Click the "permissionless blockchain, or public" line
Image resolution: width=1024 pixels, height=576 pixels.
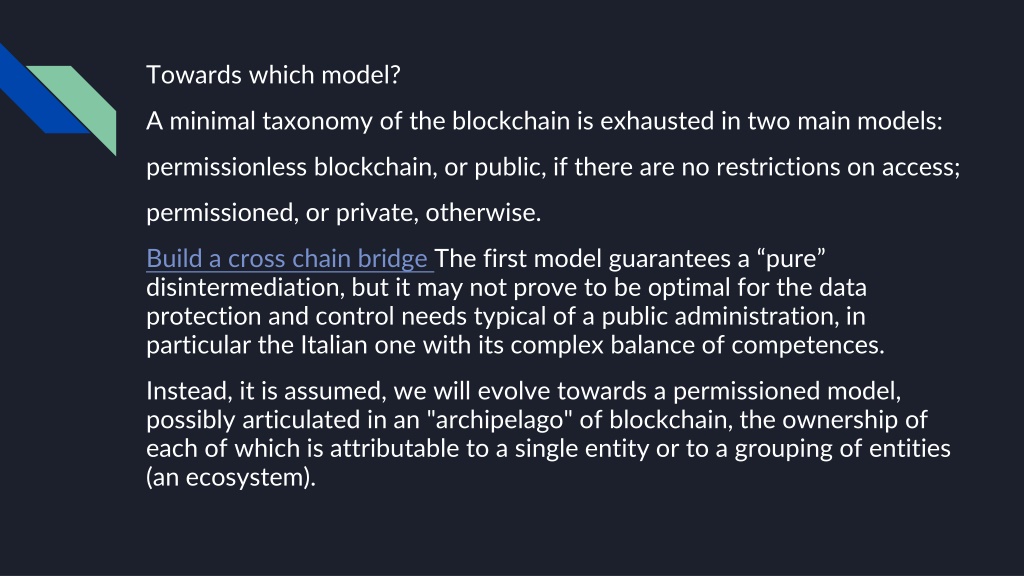553,167
